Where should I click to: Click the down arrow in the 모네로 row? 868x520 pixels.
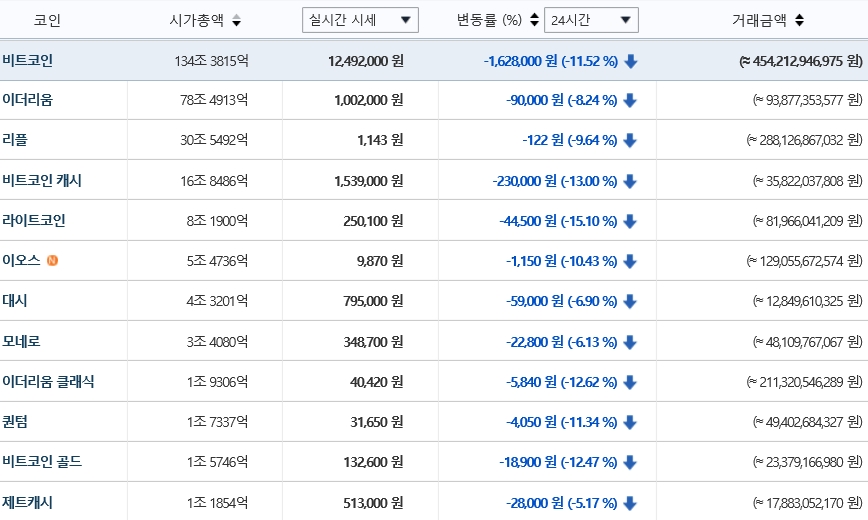pyautogui.click(x=630, y=342)
